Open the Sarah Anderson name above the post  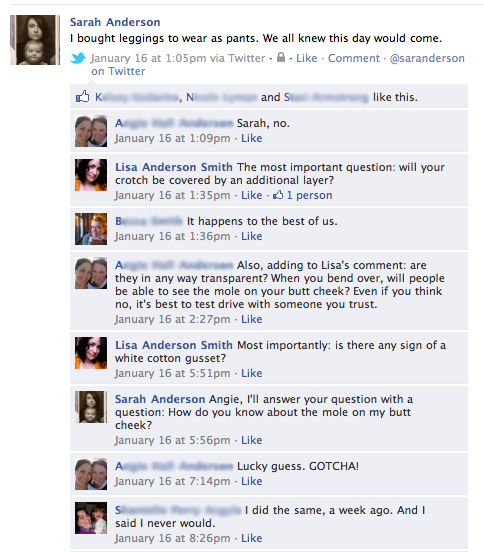[115, 22]
